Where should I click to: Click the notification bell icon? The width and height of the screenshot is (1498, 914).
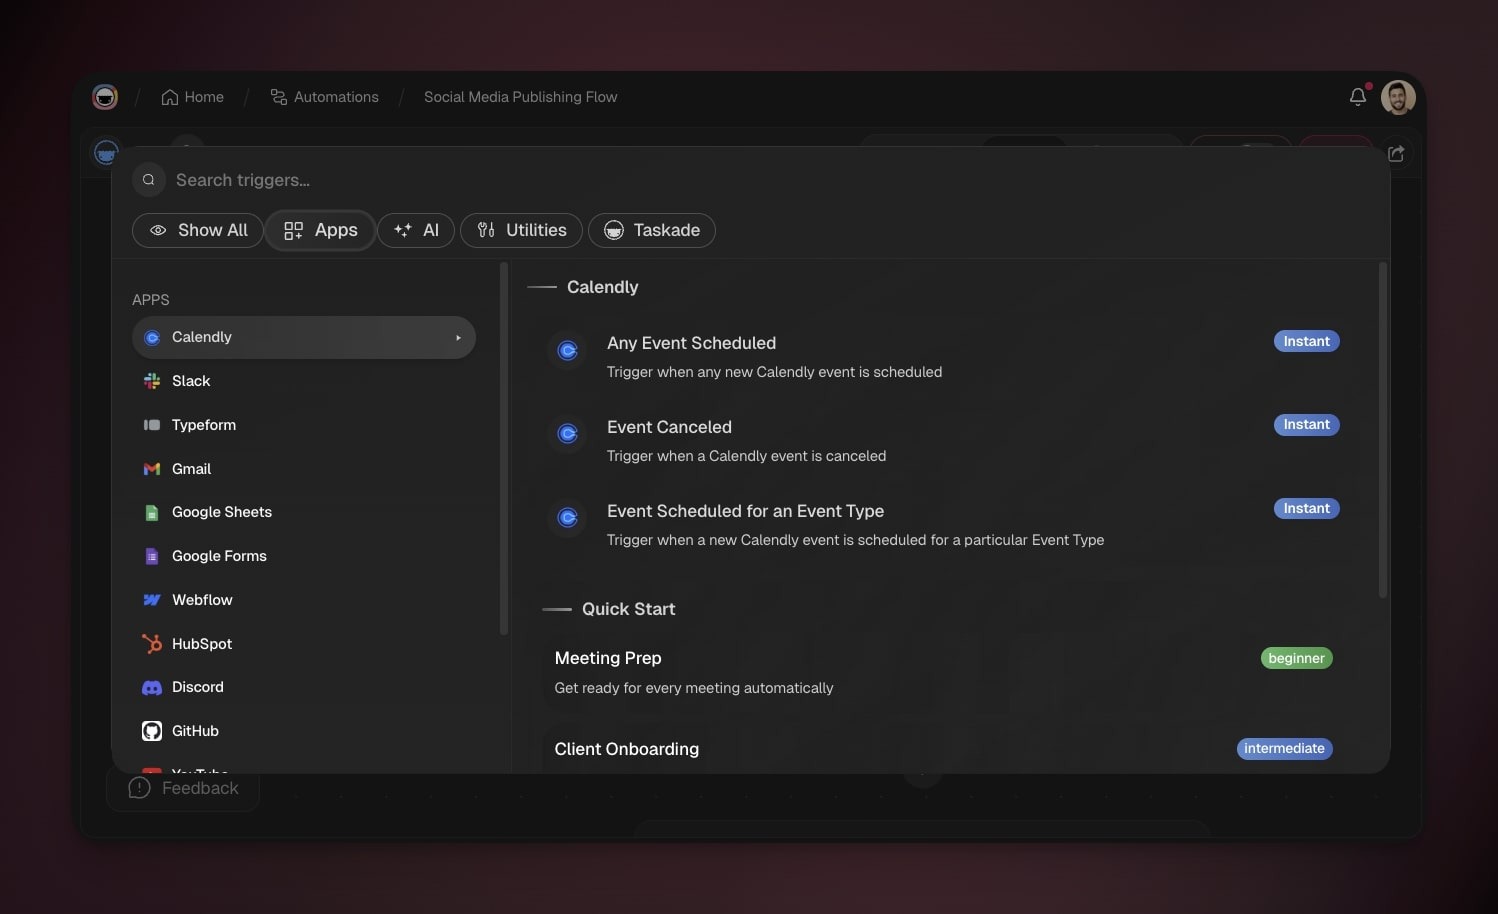[1357, 97]
